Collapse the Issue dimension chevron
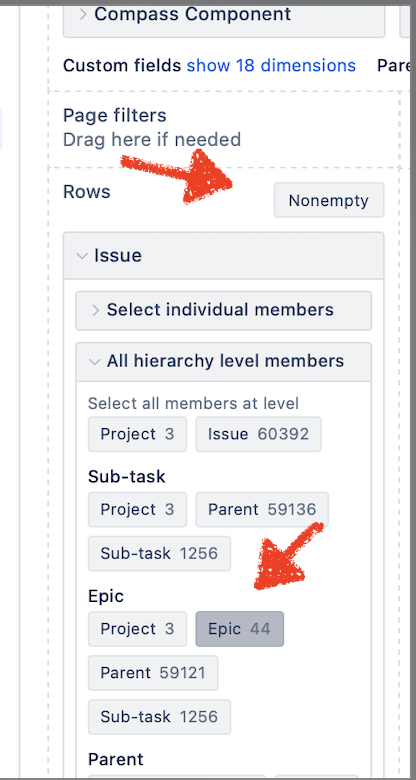 tap(82, 256)
